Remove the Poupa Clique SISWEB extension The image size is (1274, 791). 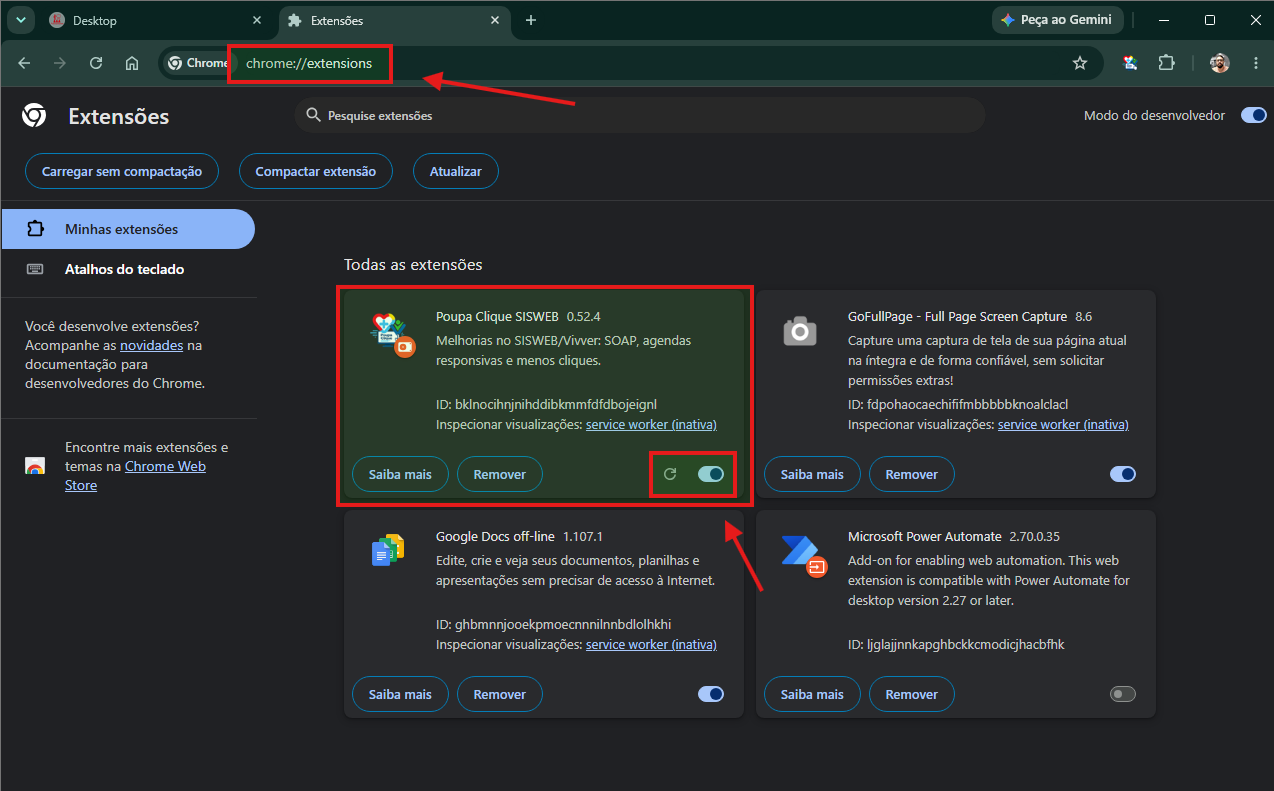500,474
